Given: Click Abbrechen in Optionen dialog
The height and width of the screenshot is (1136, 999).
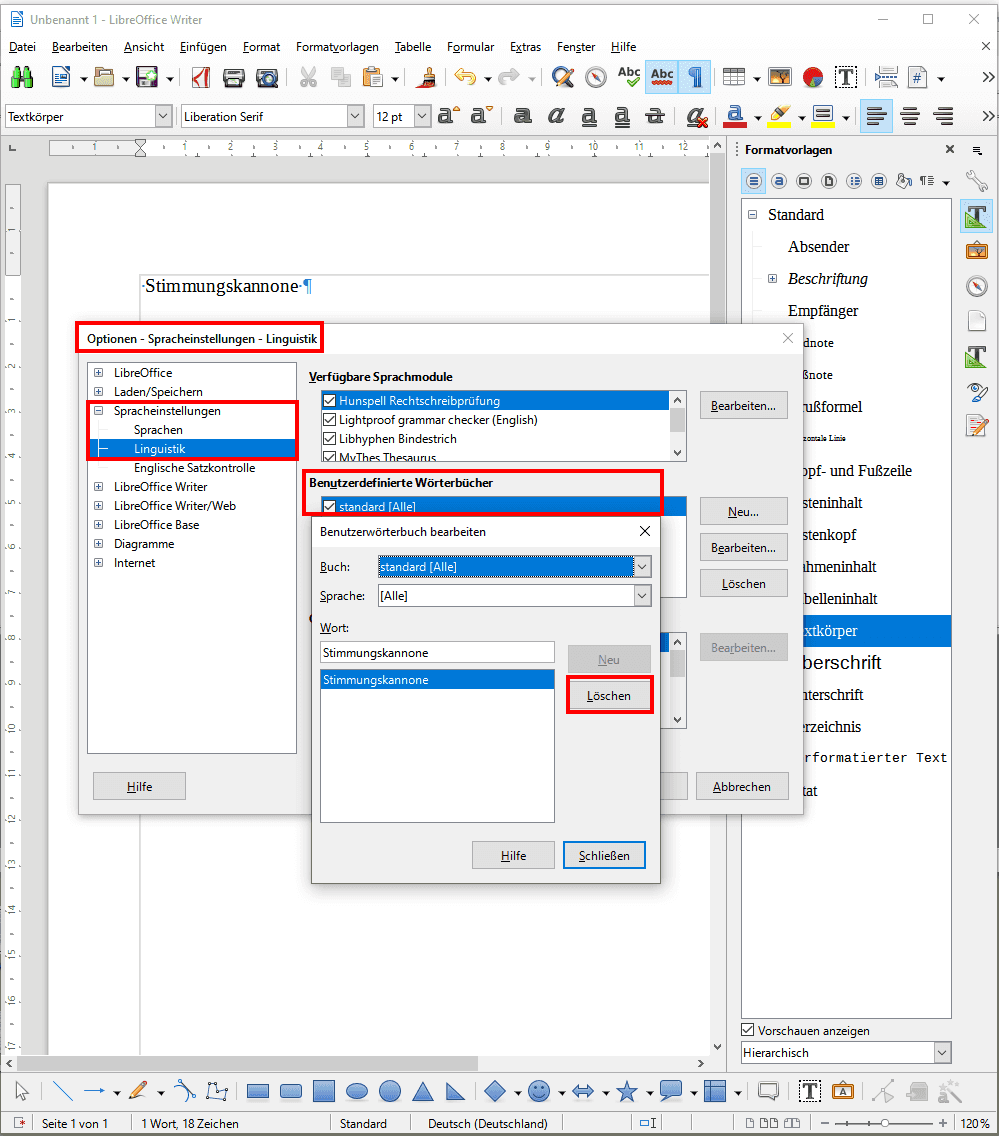Looking at the screenshot, I should [742, 787].
